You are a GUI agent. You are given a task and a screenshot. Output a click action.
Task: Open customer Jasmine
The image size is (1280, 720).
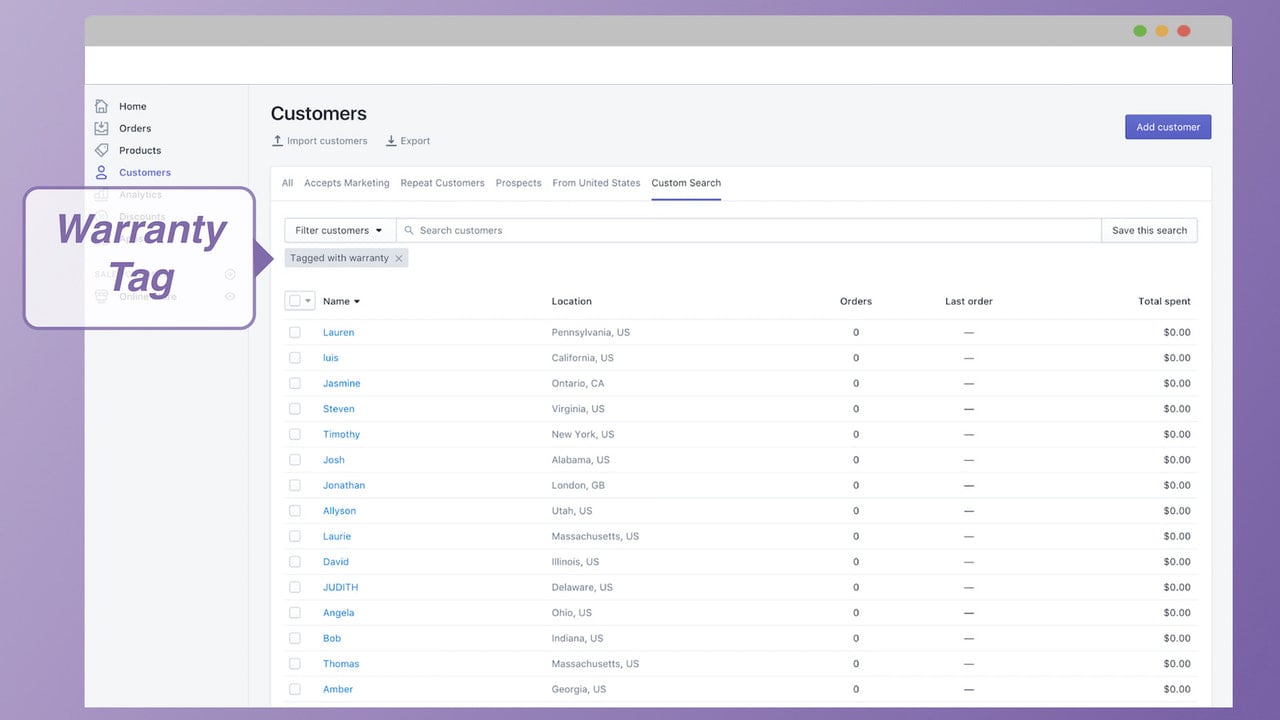(x=342, y=383)
